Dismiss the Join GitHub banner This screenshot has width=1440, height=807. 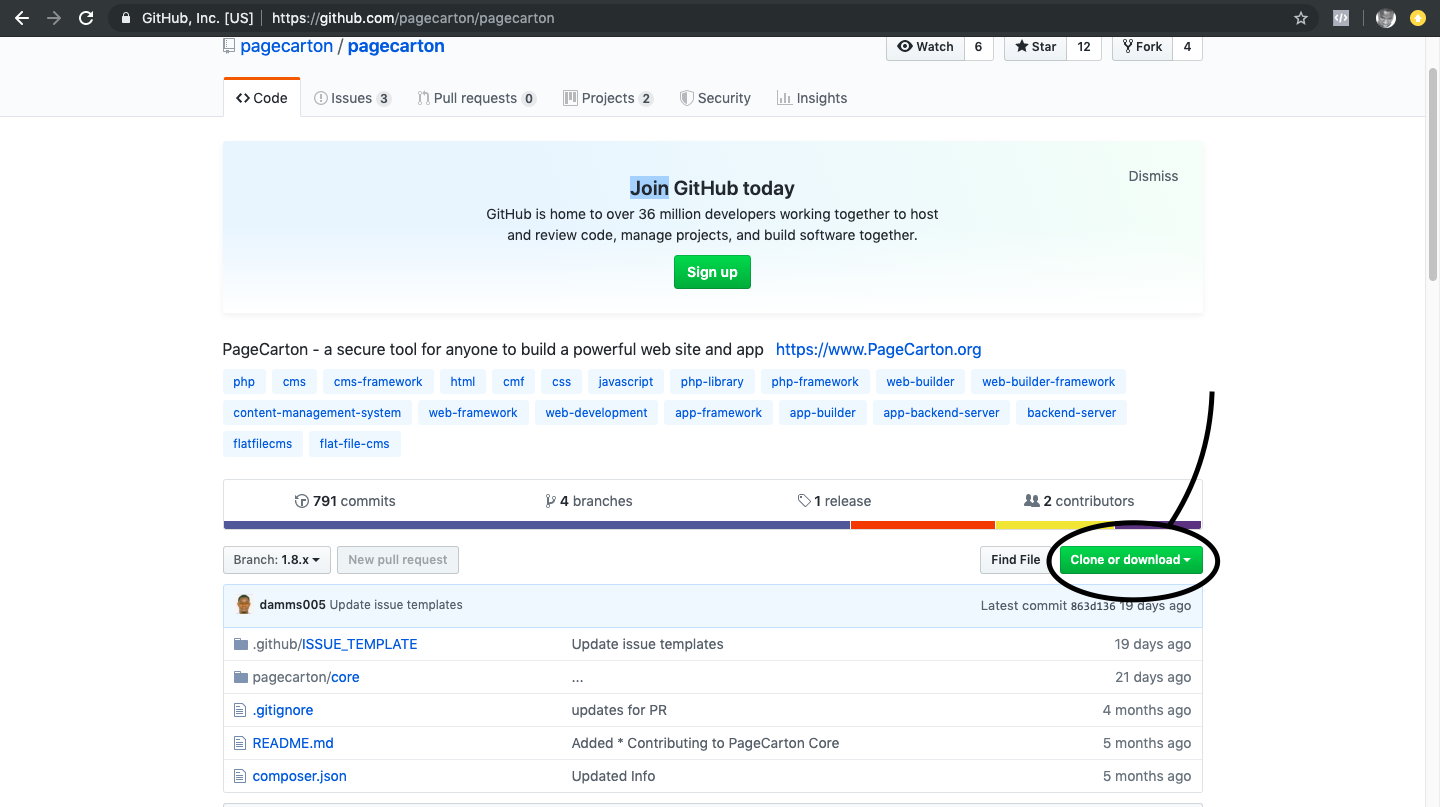point(1153,176)
